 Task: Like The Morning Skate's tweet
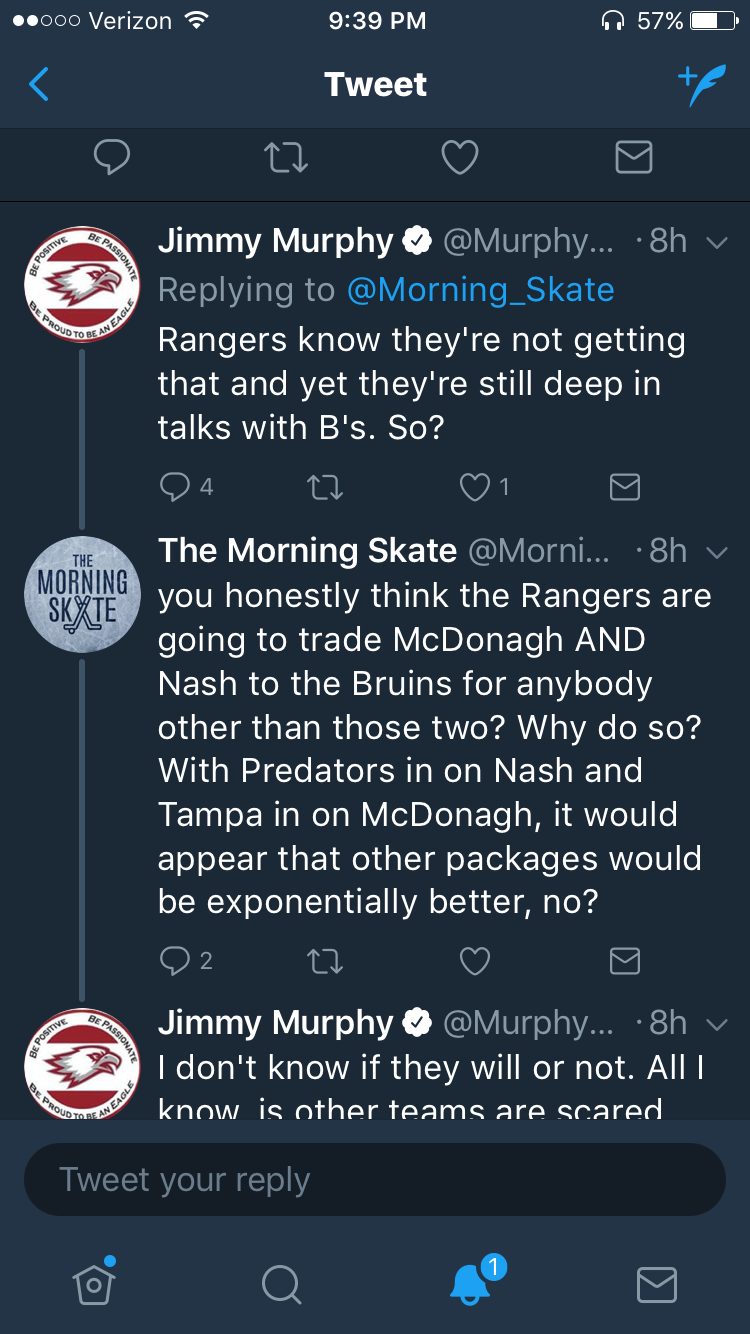(474, 961)
